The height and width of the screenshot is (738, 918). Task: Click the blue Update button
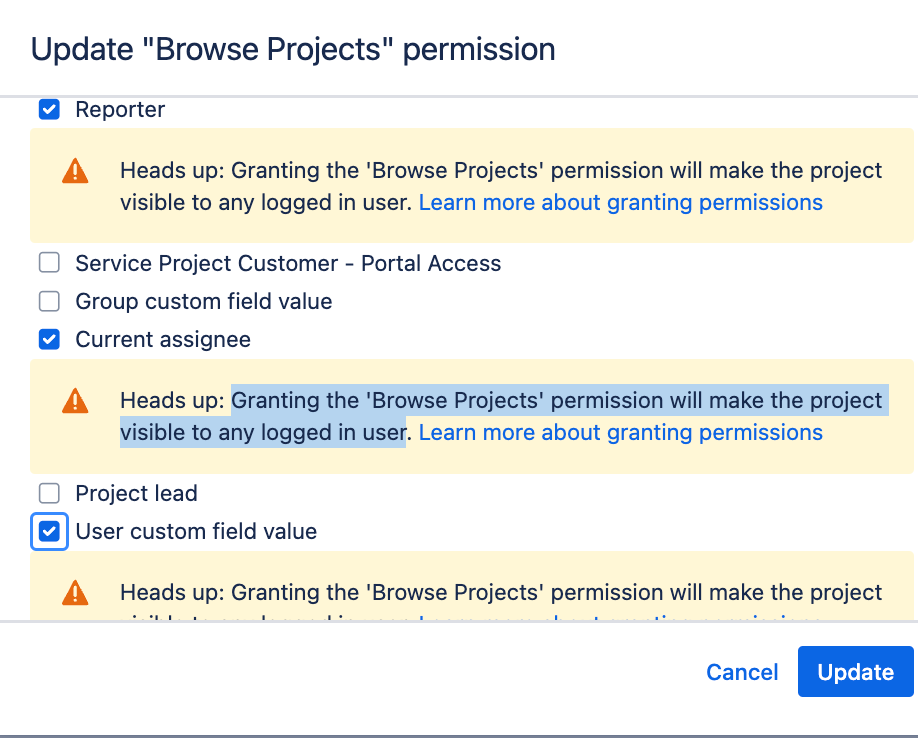pos(855,672)
